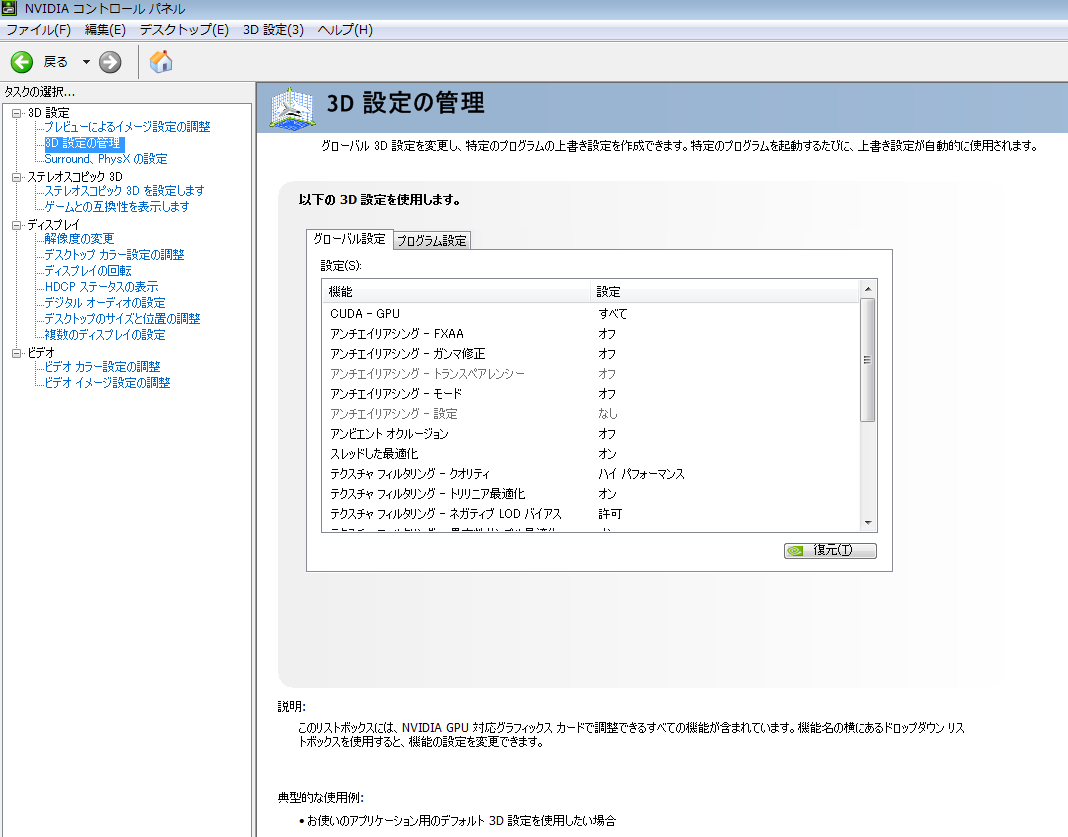Click the NVIDIA Control Panel title icon
This screenshot has width=1068, height=837.
point(9,9)
